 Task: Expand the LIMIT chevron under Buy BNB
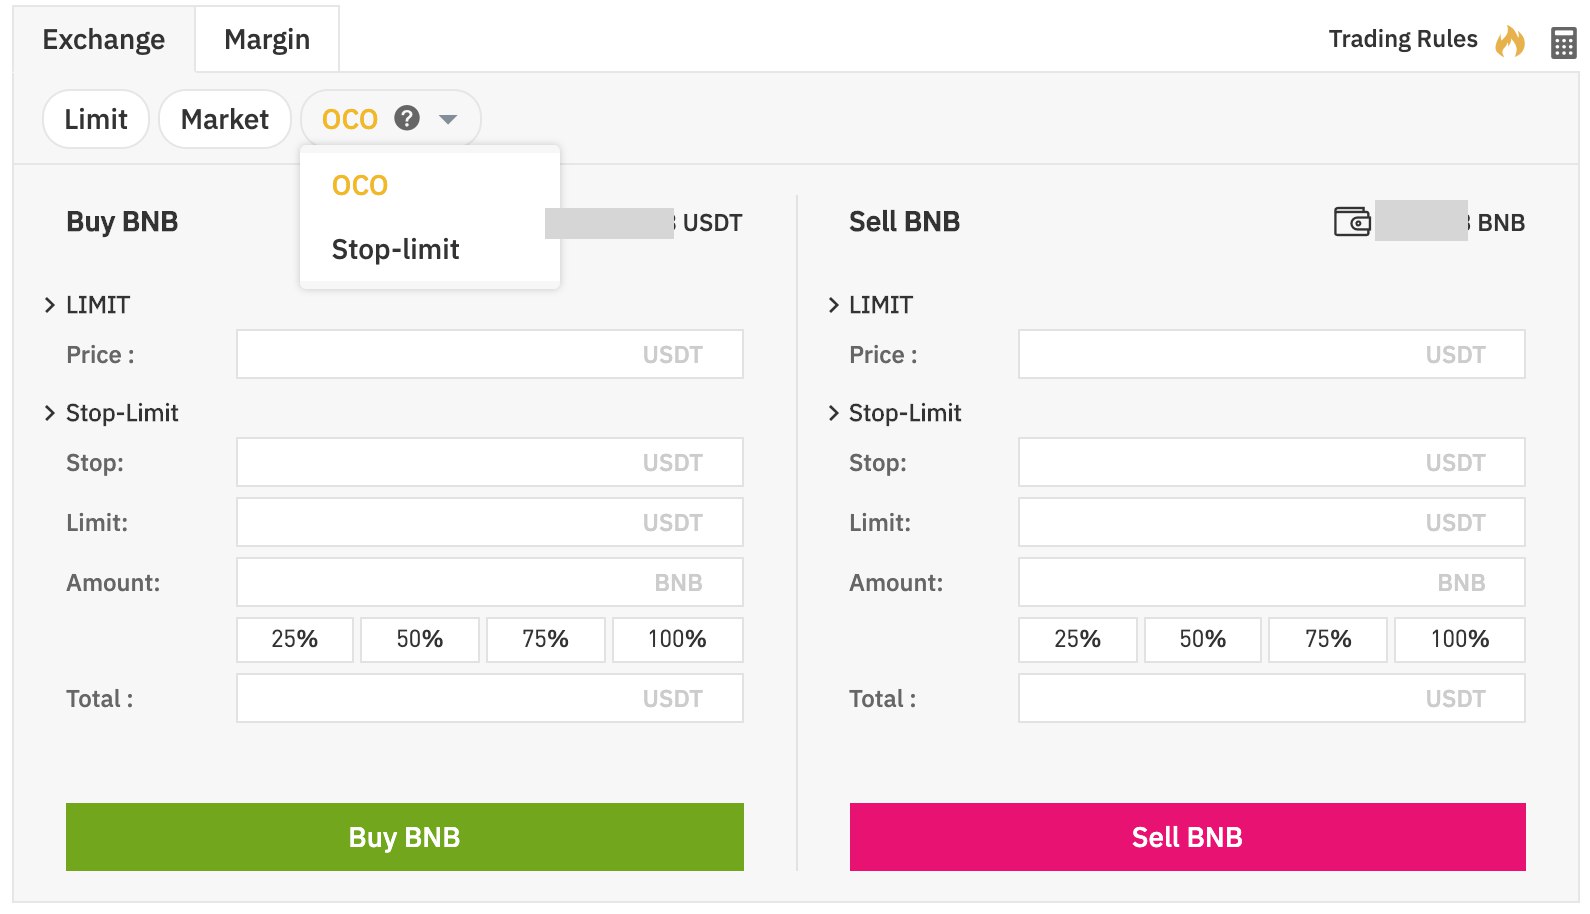[x=50, y=305]
